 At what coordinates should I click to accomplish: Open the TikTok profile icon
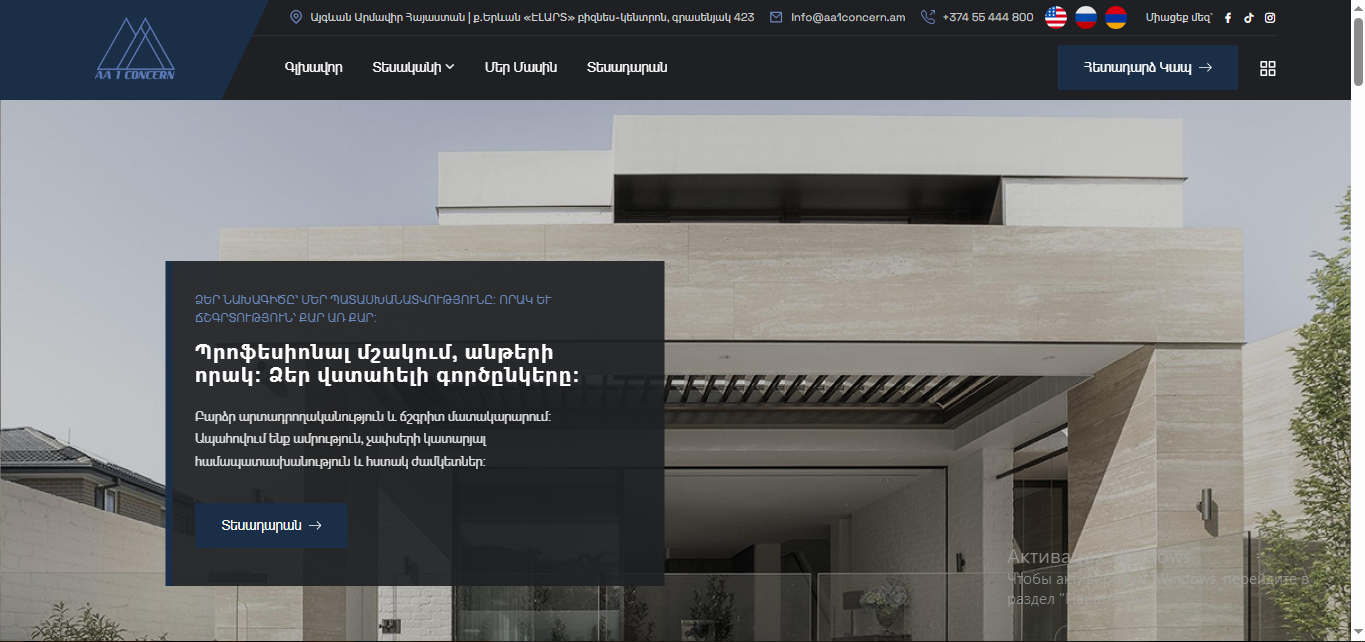(1249, 18)
